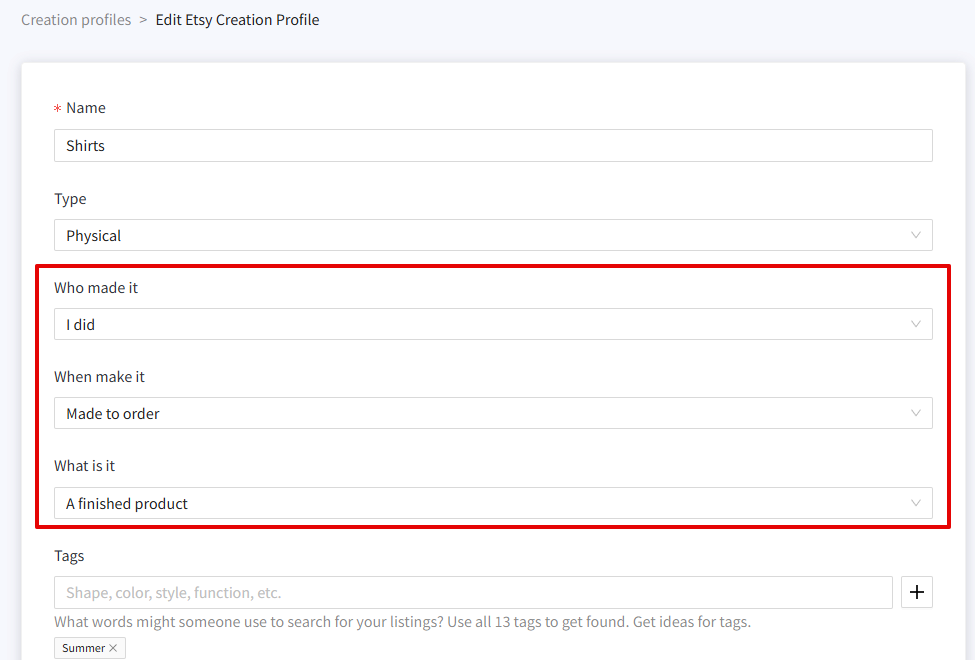Remove the Summer tag with its X icon

pos(113,648)
